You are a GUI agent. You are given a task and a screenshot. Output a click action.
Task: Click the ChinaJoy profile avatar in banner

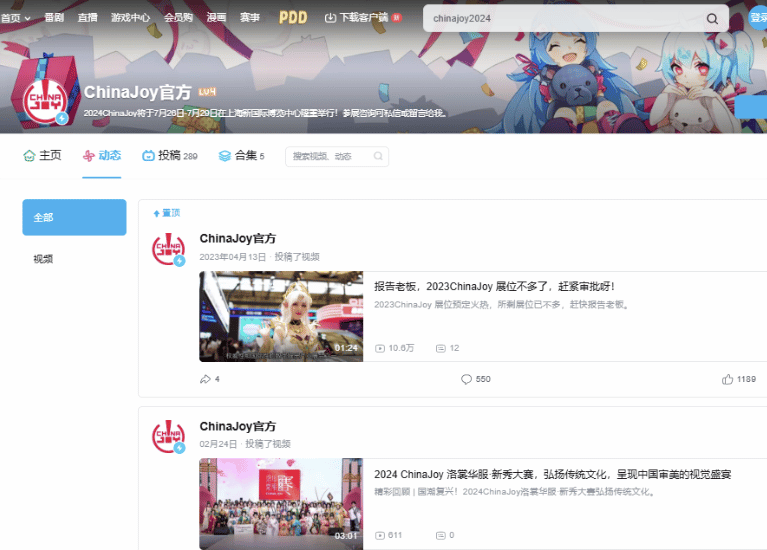[45, 101]
